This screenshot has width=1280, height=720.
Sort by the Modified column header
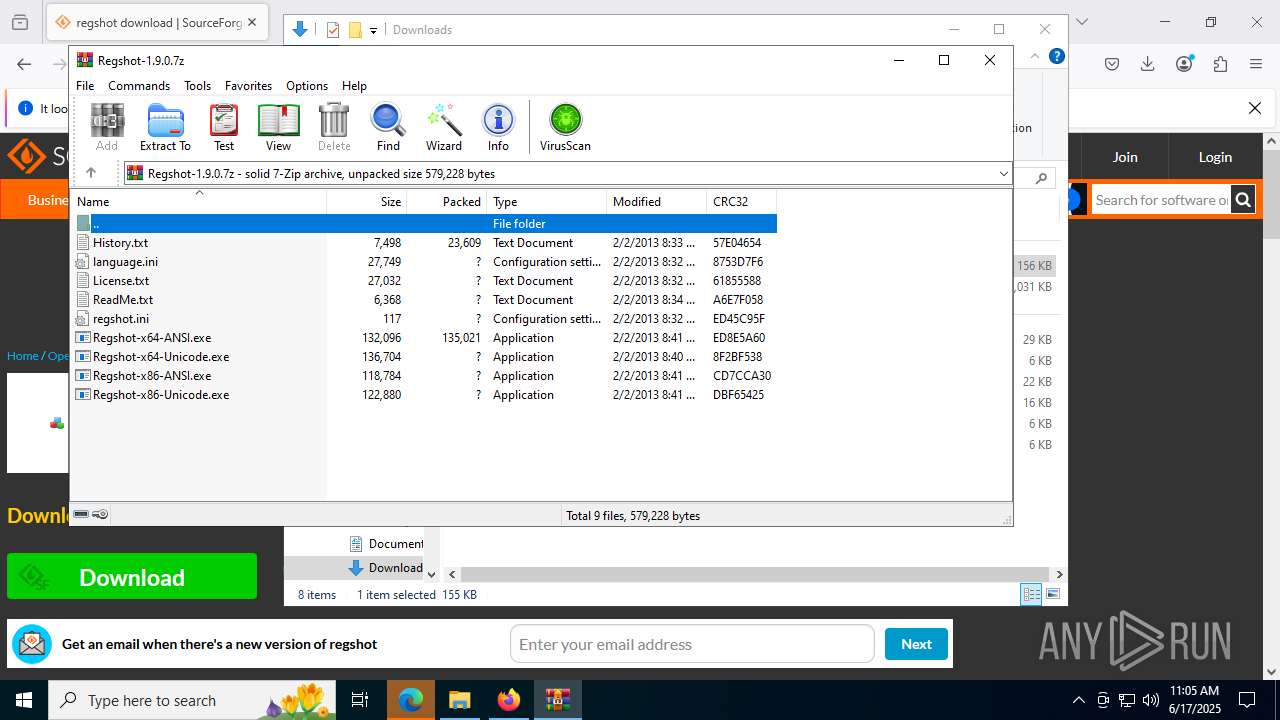point(656,201)
